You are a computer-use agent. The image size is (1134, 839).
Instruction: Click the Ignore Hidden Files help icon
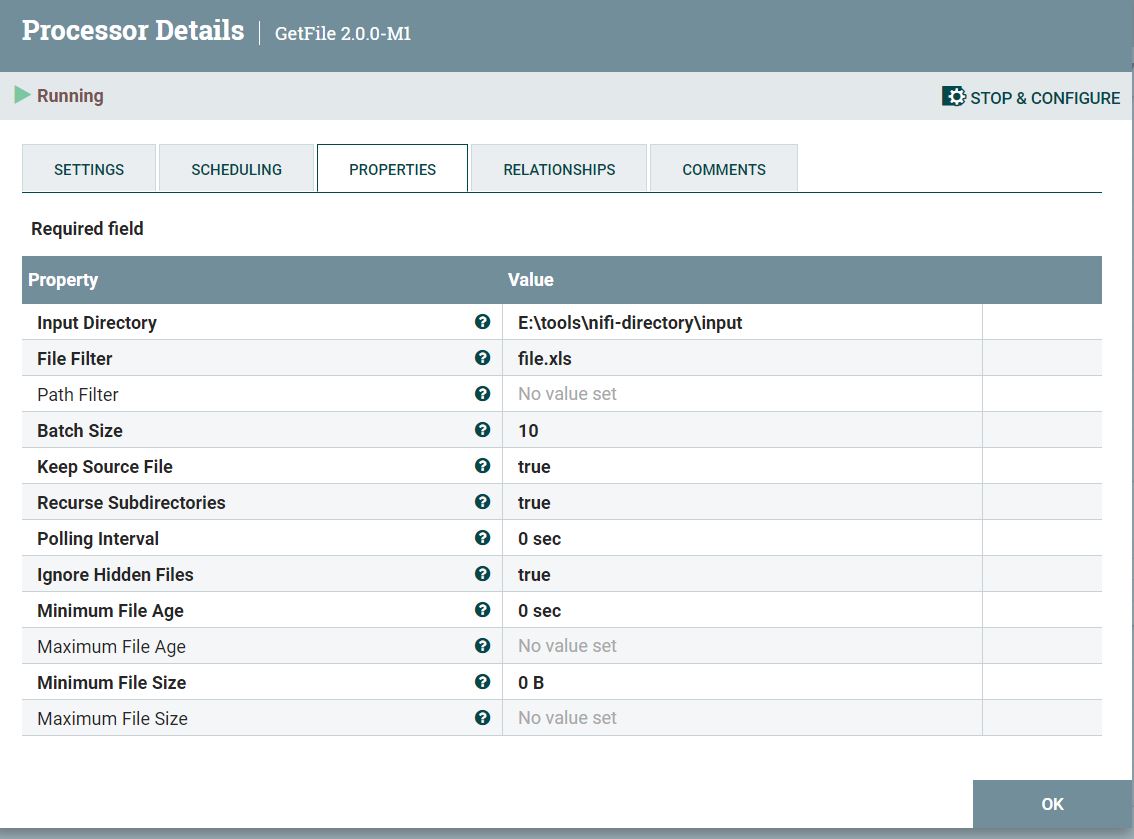(483, 574)
